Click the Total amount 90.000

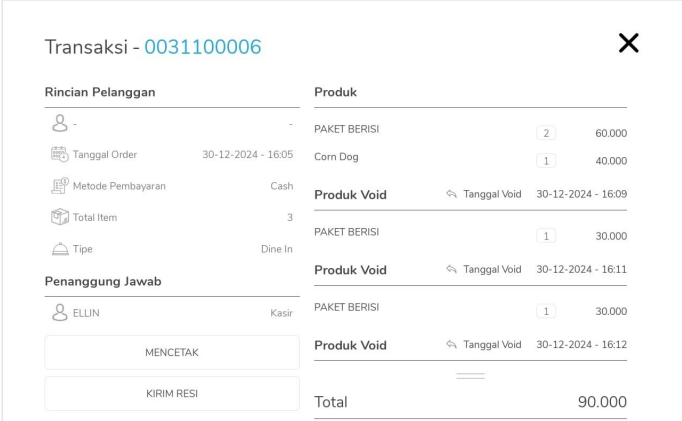pyautogui.click(x=602, y=401)
